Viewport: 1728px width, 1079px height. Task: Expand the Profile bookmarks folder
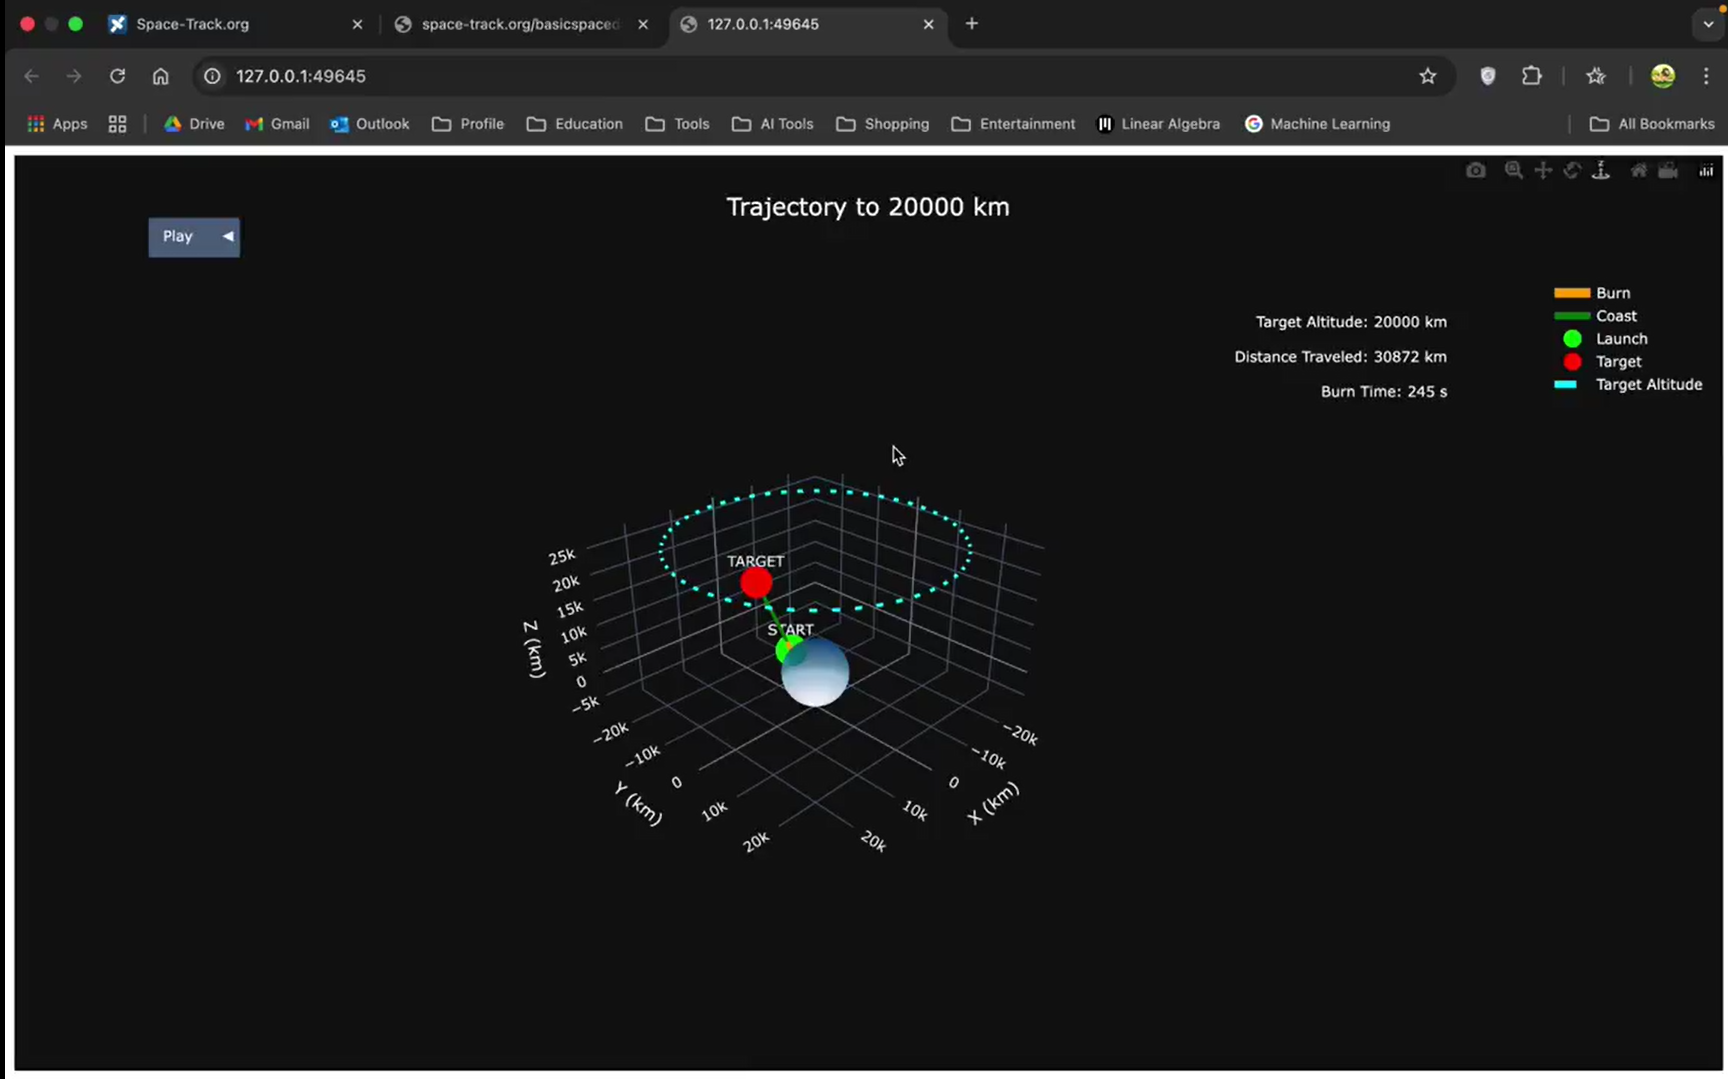(468, 124)
